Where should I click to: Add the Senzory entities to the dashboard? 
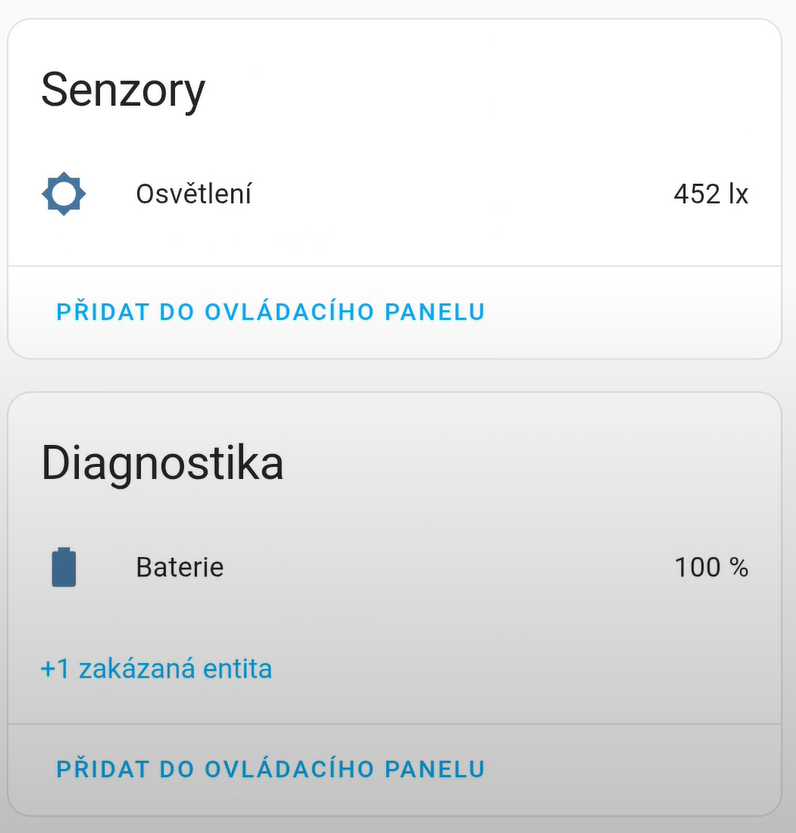pyautogui.click(x=270, y=312)
